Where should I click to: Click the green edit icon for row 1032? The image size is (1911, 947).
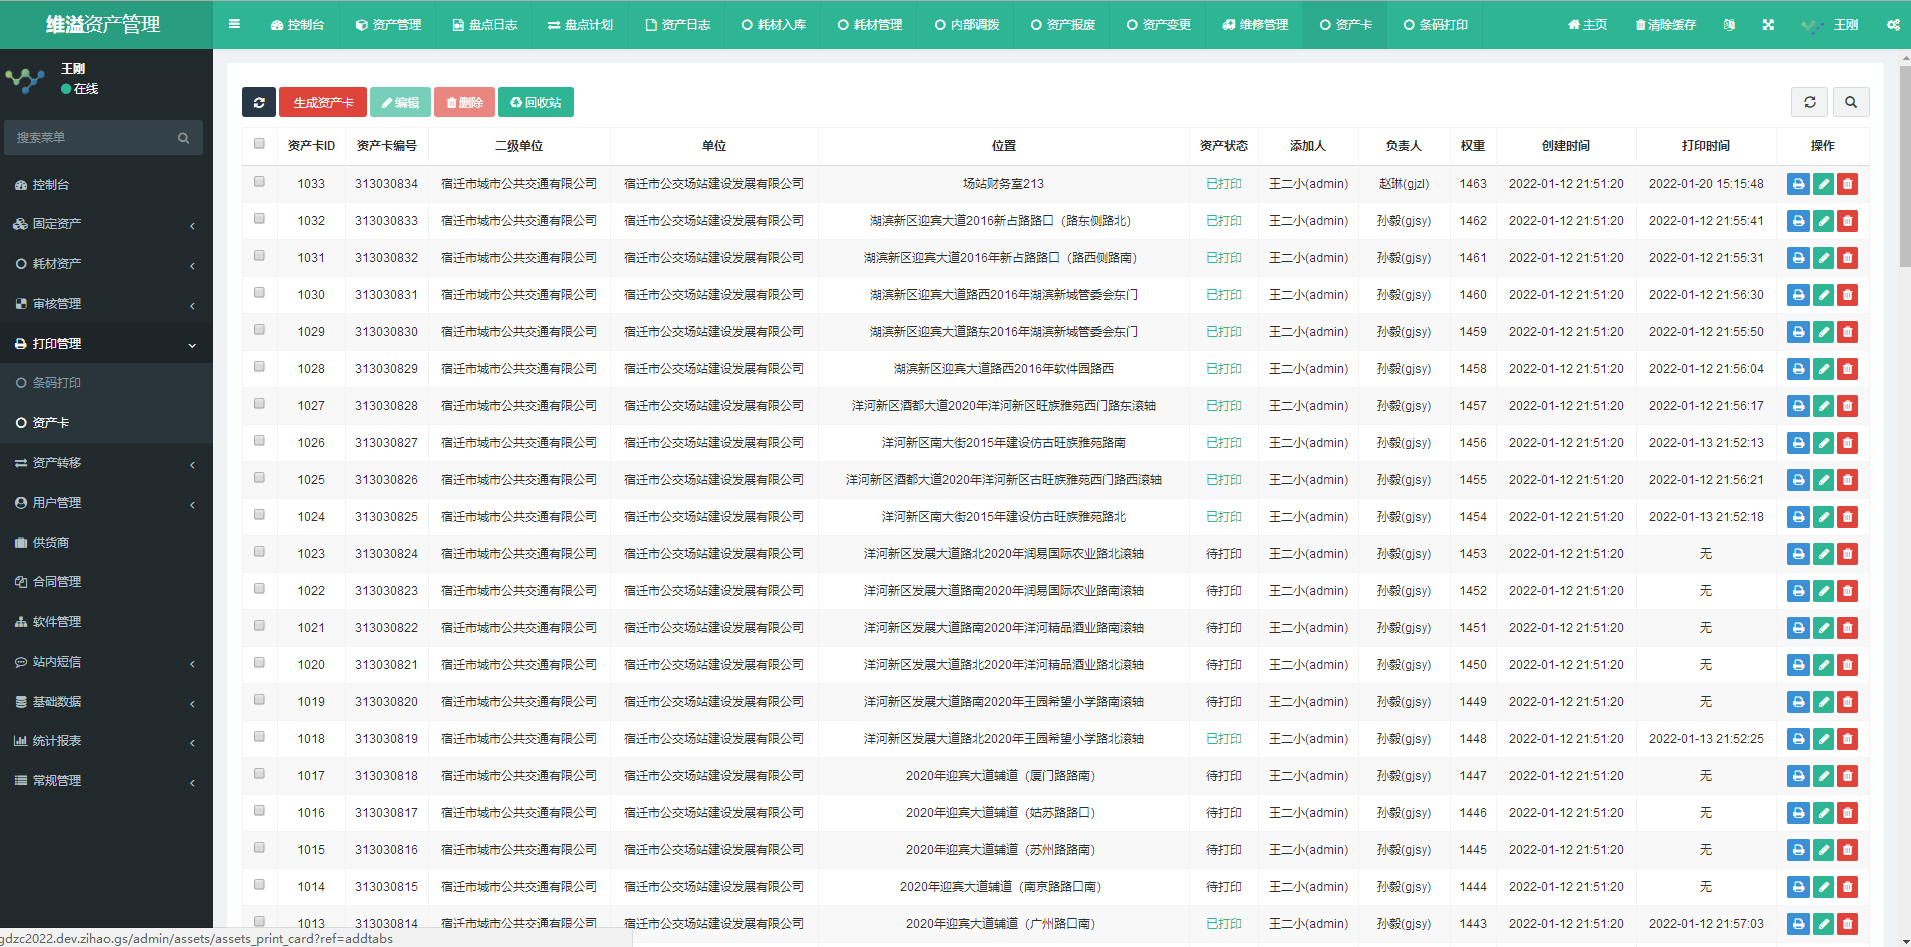pos(1823,221)
